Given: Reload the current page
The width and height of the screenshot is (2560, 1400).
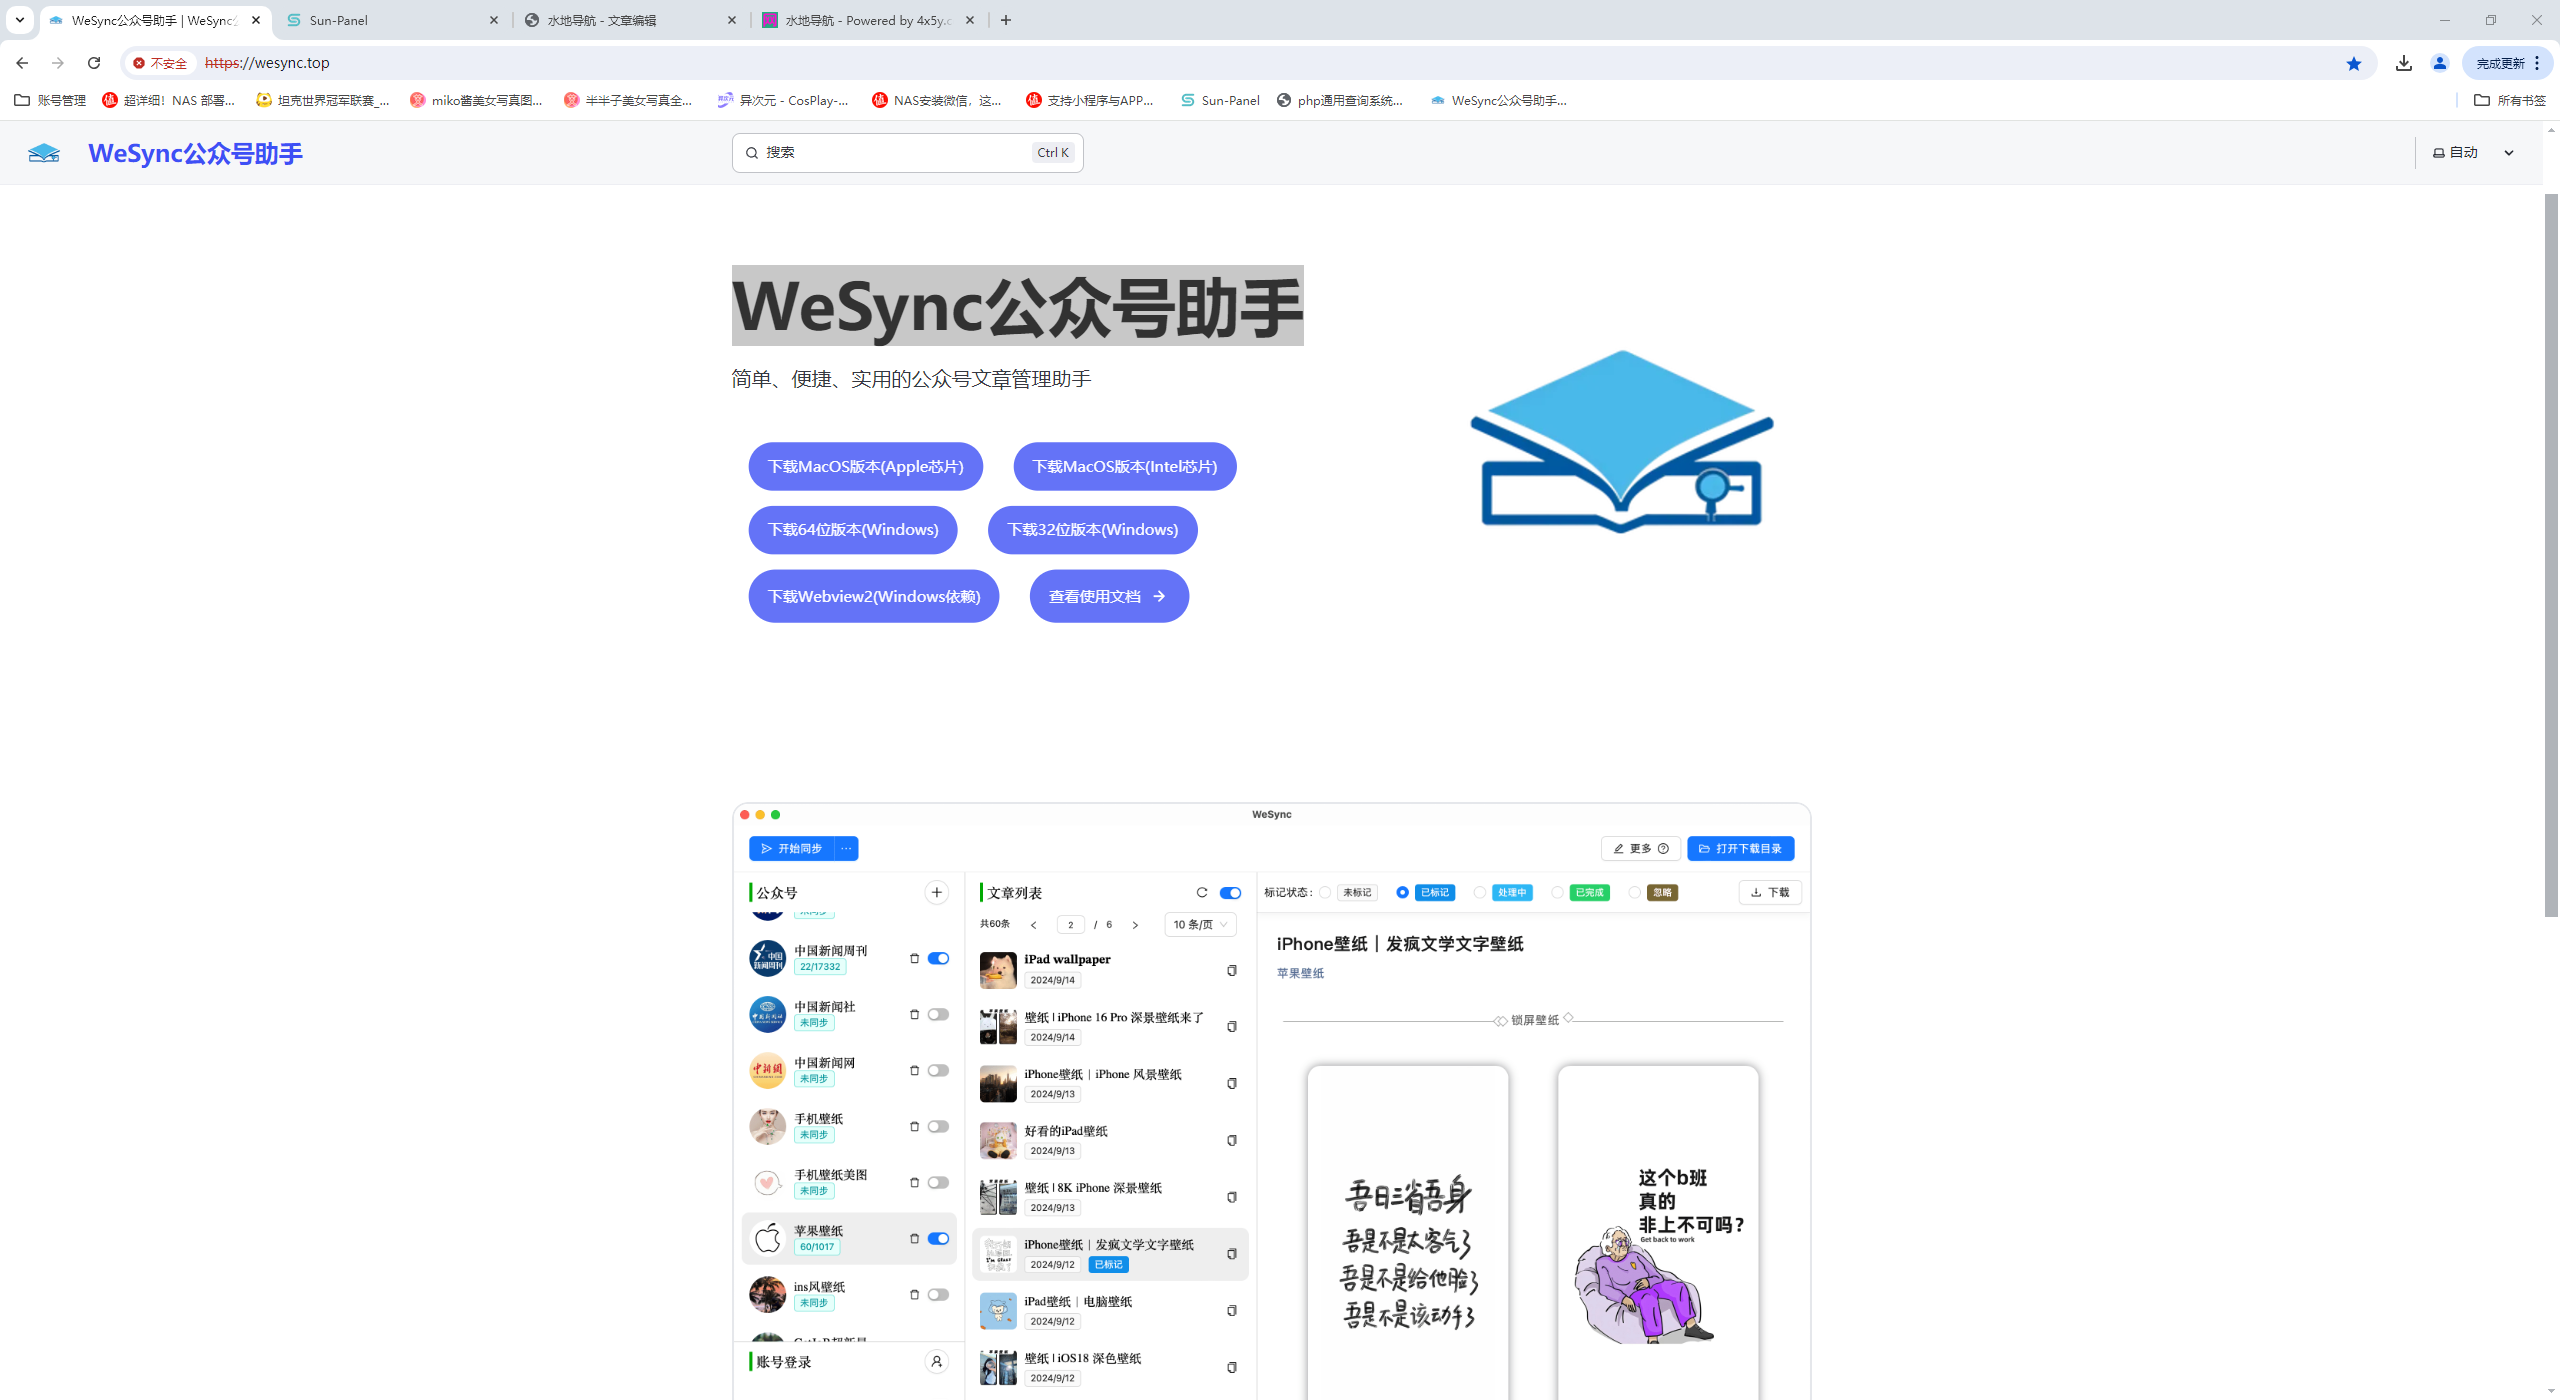Looking at the screenshot, I should pos(94,63).
